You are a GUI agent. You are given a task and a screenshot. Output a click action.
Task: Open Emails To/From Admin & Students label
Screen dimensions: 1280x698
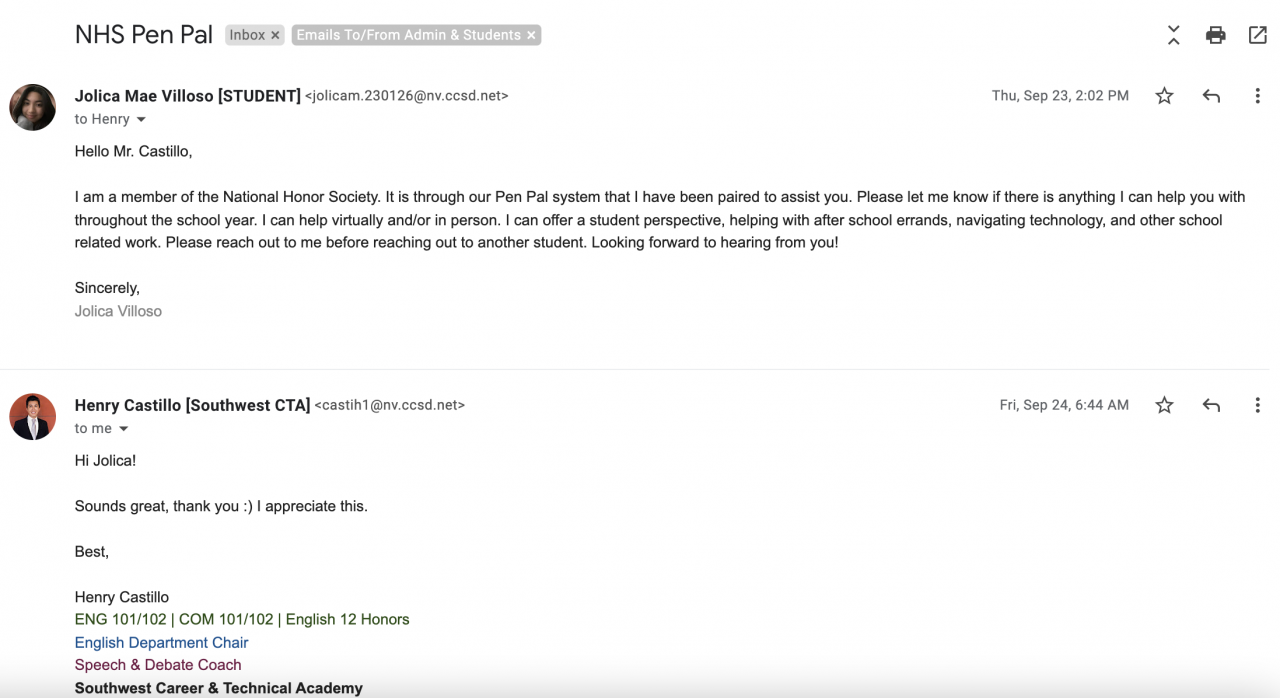(x=408, y=35)
